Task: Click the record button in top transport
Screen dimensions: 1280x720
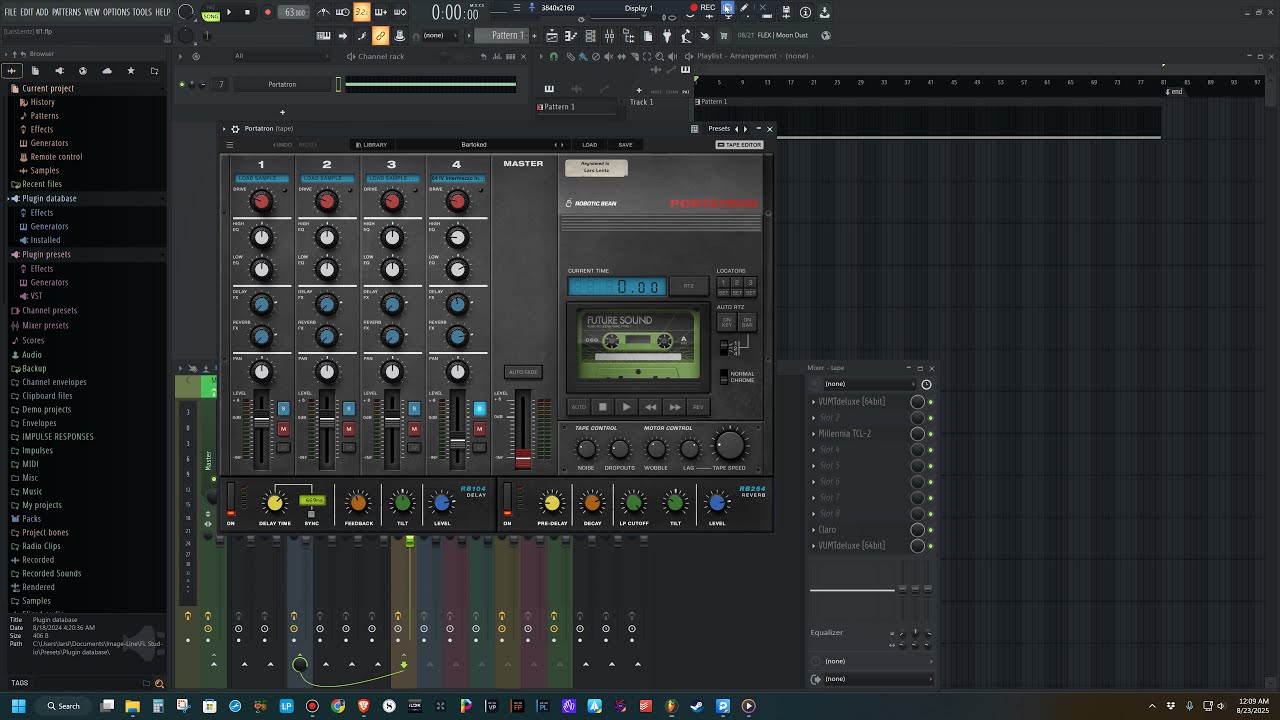Action: 267,12
